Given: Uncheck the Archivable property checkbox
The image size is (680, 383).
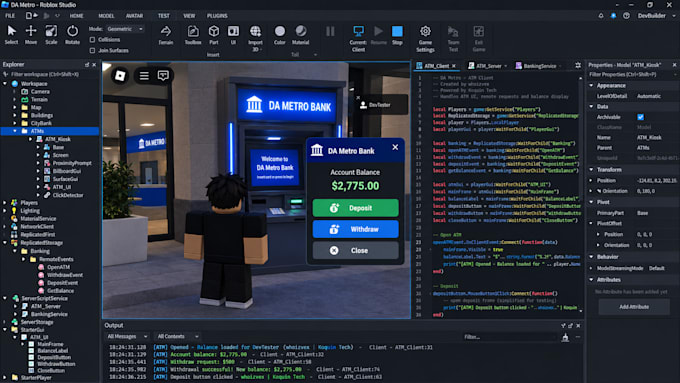Looking at the screenshot, I should [x=641, y=117].
